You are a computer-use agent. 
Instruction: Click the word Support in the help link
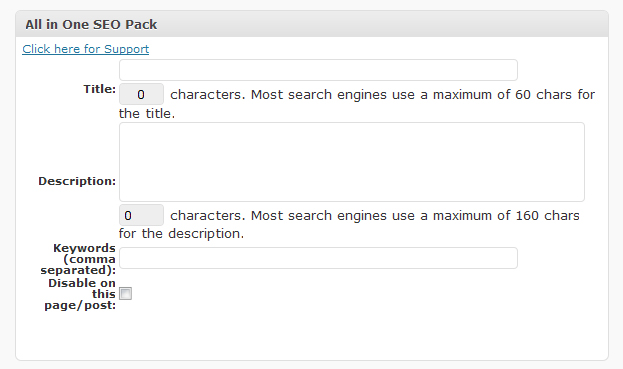pyautogui.click(x=126, y=49)
